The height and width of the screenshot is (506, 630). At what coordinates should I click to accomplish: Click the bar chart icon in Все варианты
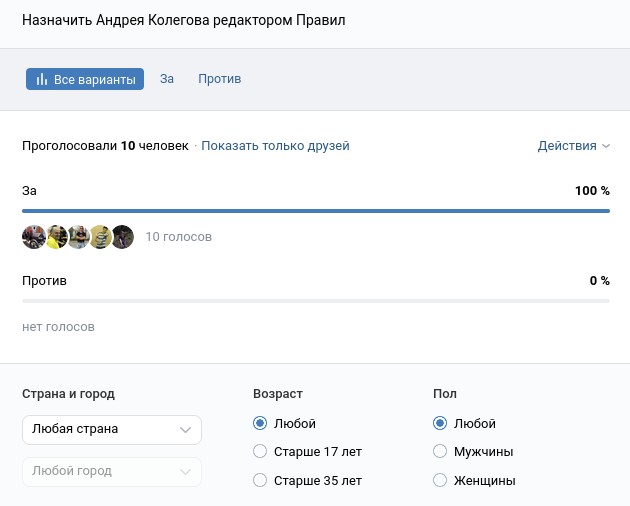(42, 80)
